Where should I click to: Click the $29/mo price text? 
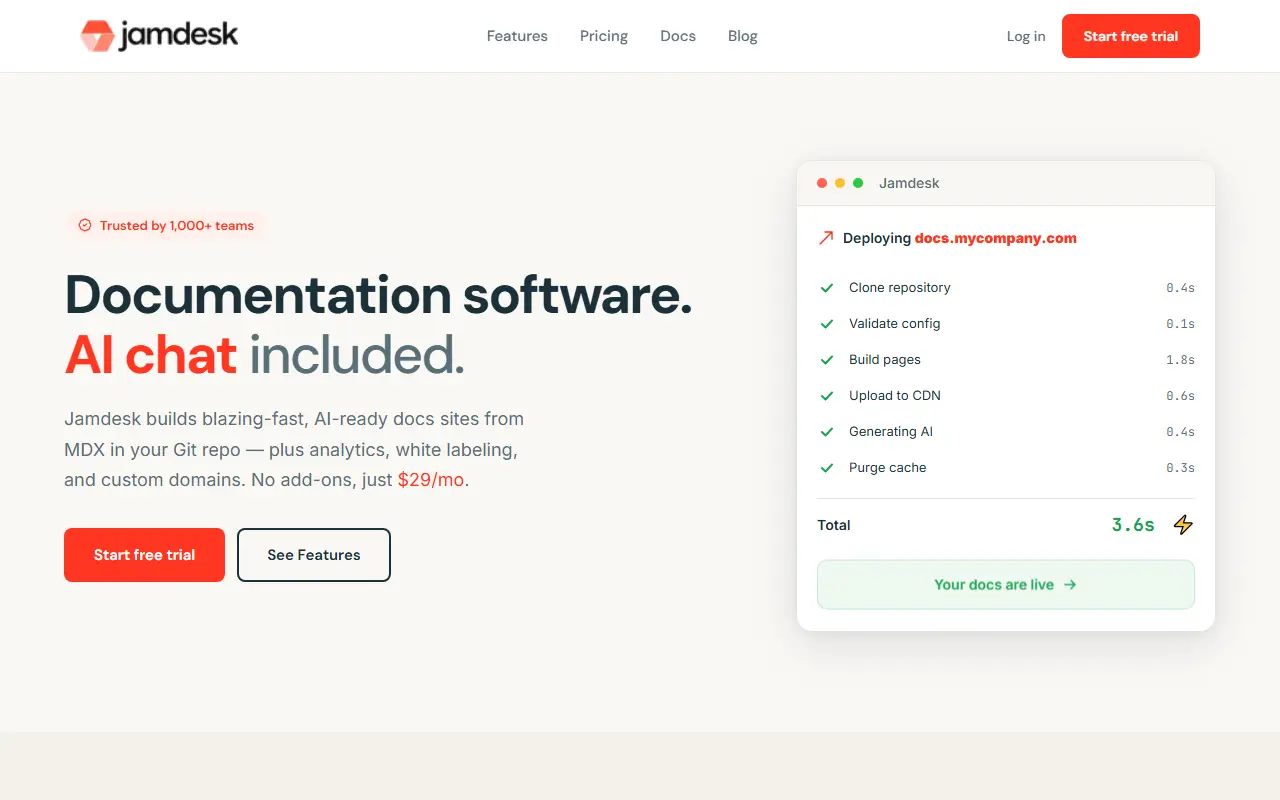[x=431, y=480]
